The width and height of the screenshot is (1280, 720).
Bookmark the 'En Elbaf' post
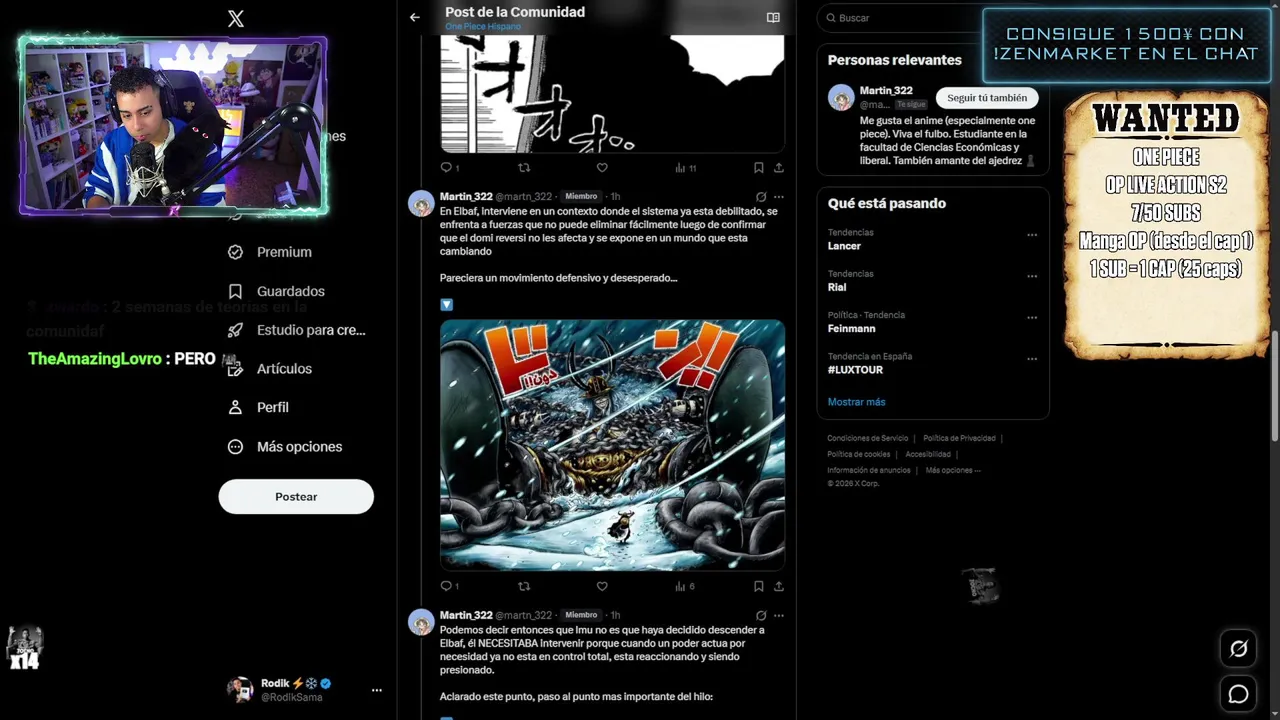(x=759, y=586)
